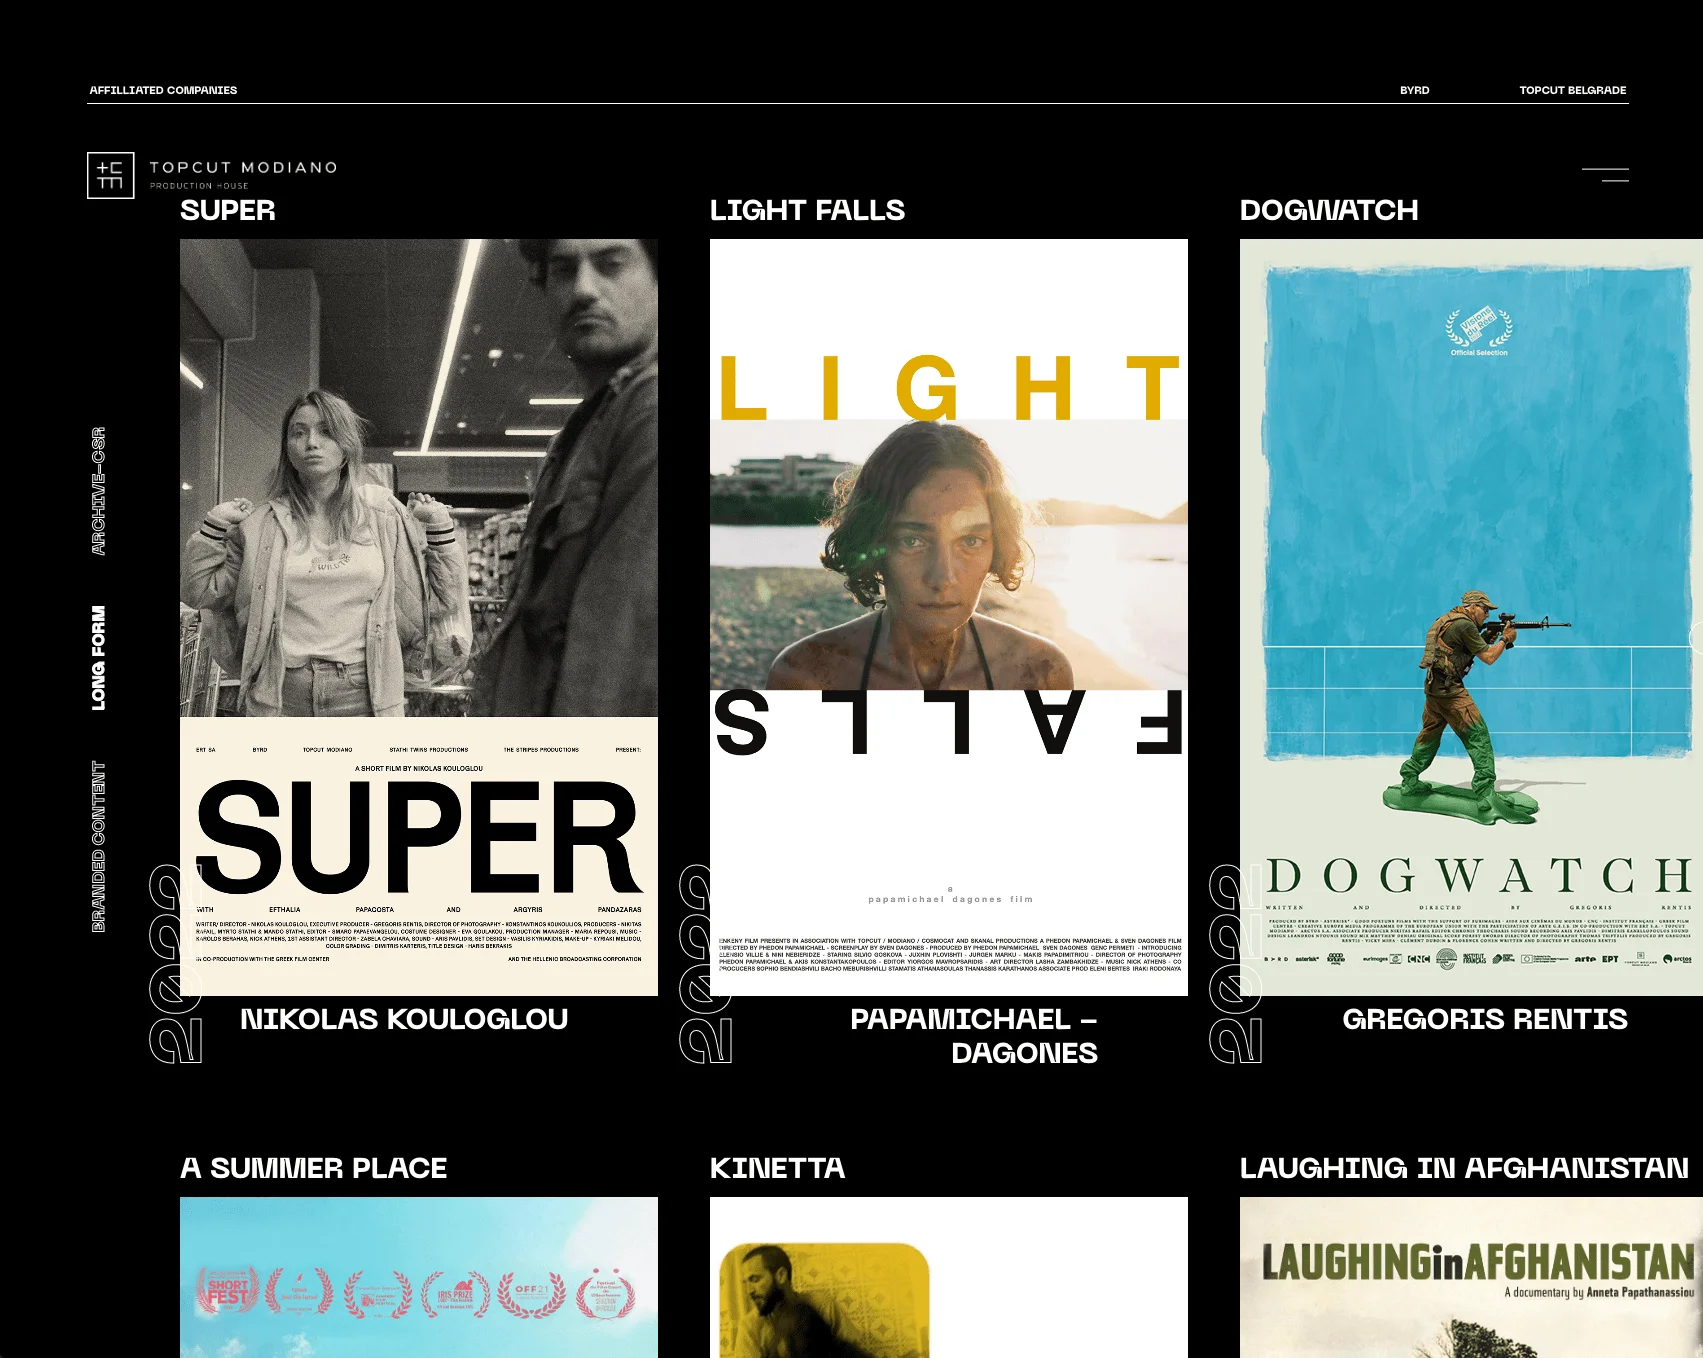This screenshot has width=1703, height=1358.
Task: Click the LAUGHING IN AFGHANISTAN title
Action: 1464,1168
